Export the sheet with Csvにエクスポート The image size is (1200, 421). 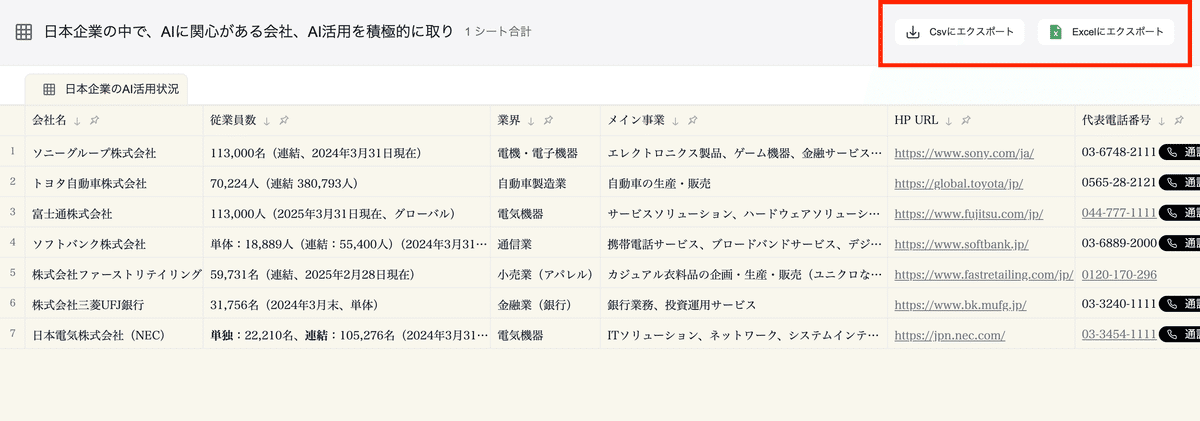960,32
